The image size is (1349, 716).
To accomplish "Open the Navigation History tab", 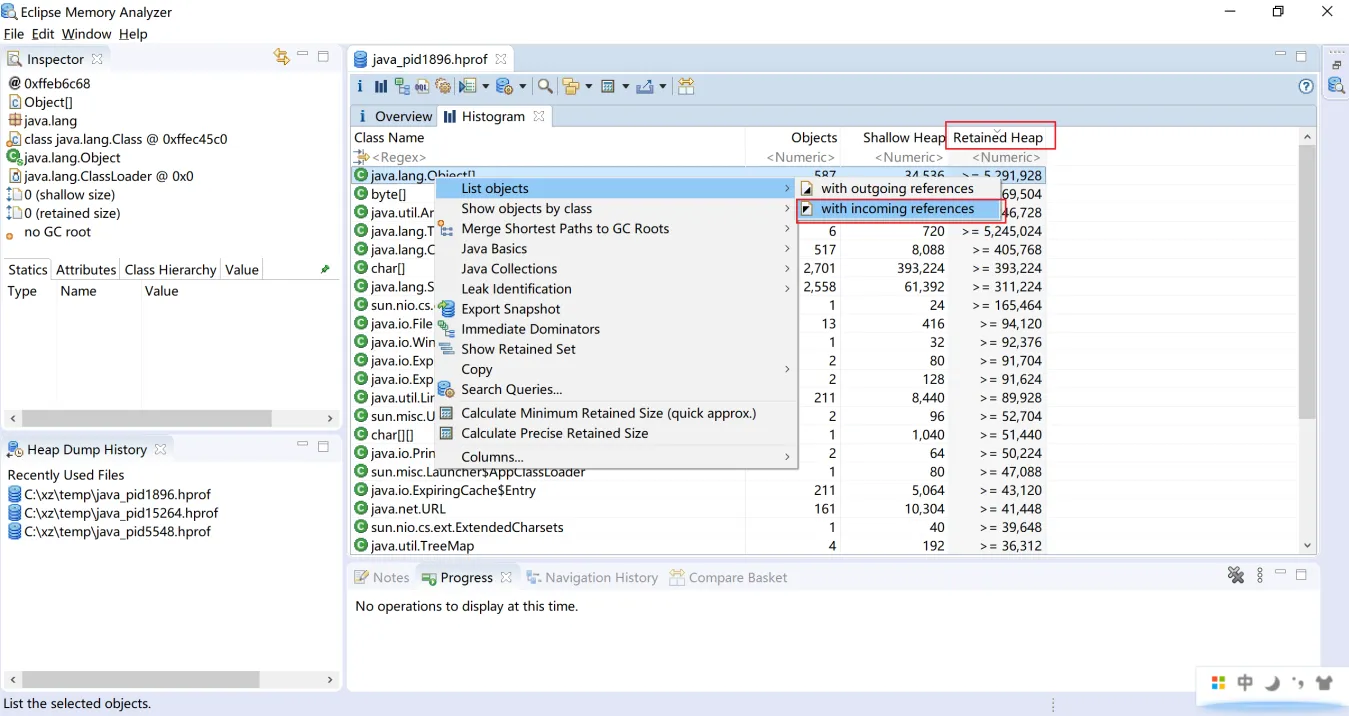I will point(591,578).
